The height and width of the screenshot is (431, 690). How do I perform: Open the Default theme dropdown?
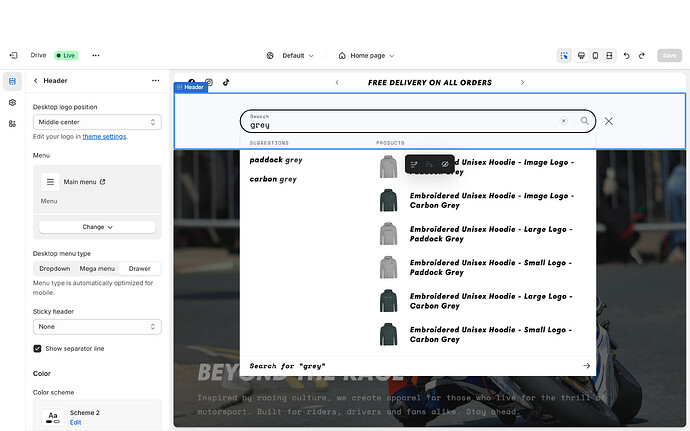(291, 56)
